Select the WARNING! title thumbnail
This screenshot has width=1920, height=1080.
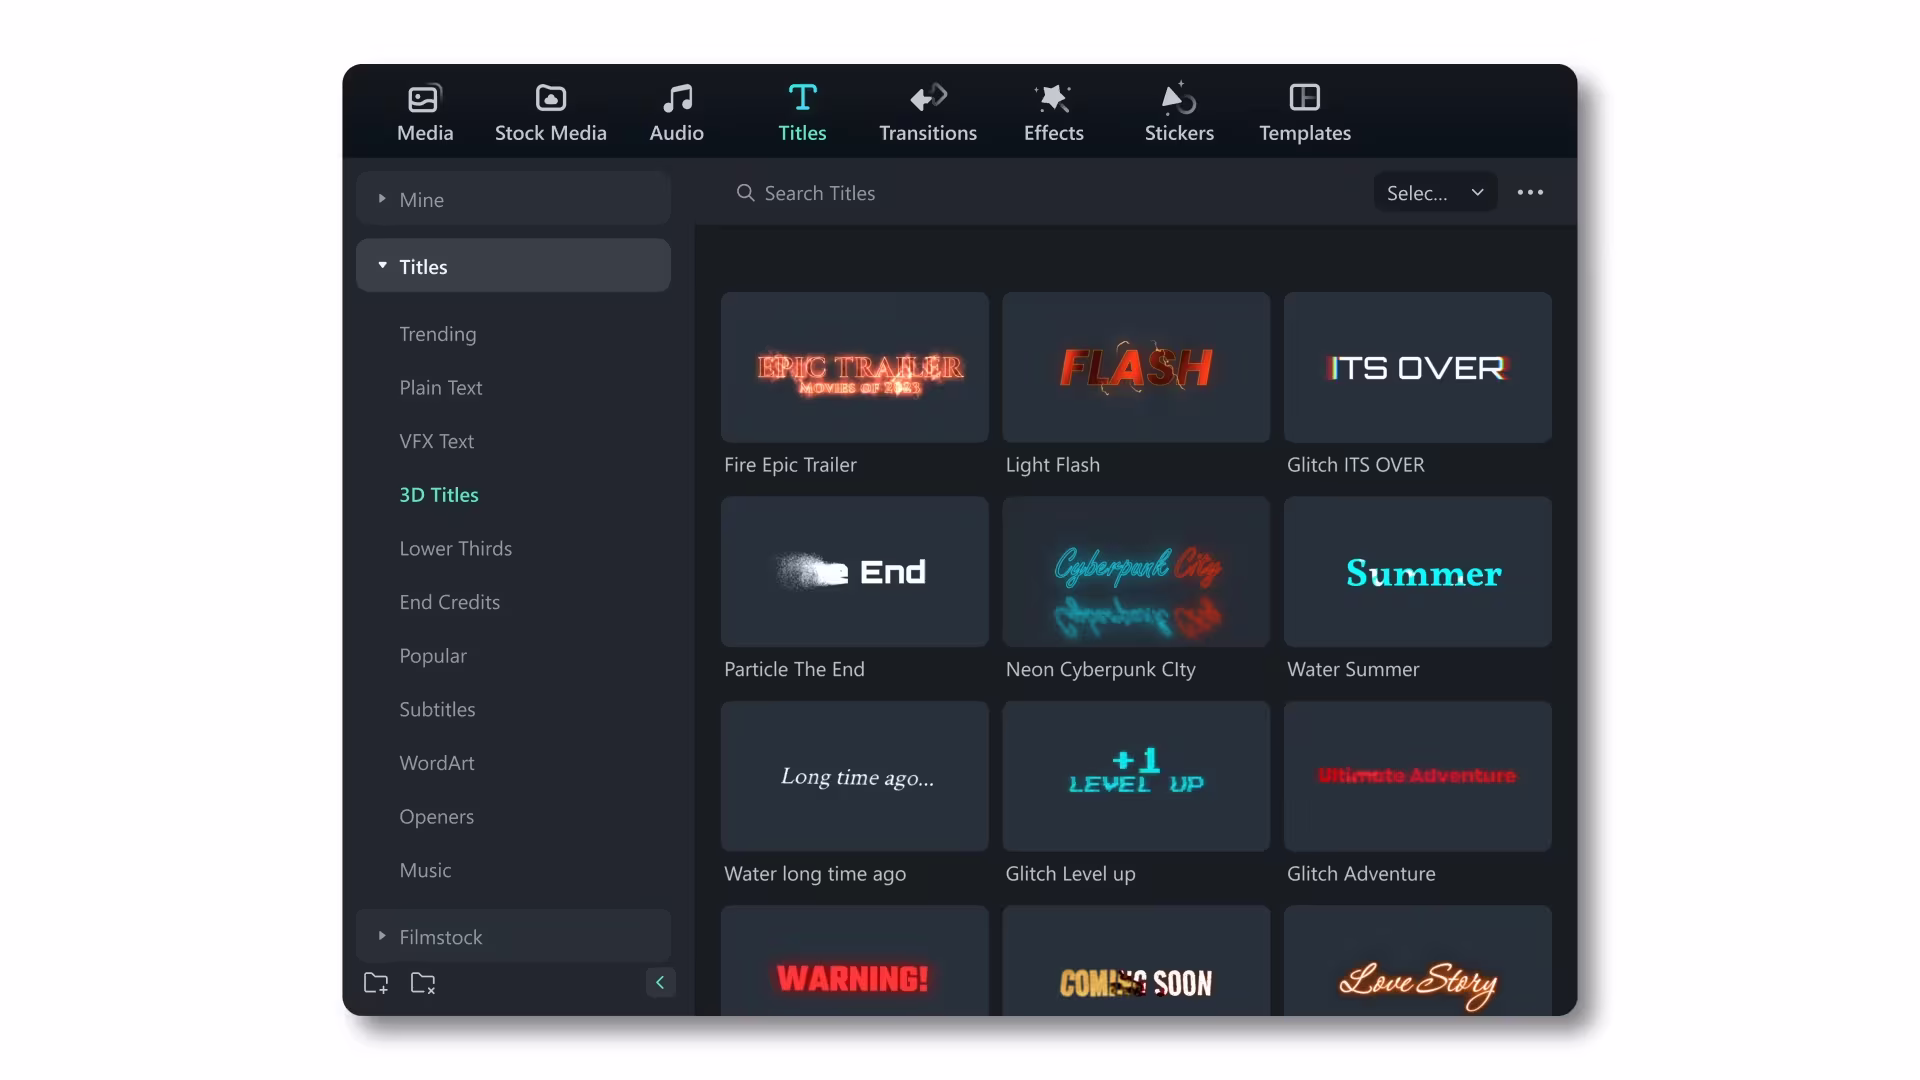tap(855, 961)
